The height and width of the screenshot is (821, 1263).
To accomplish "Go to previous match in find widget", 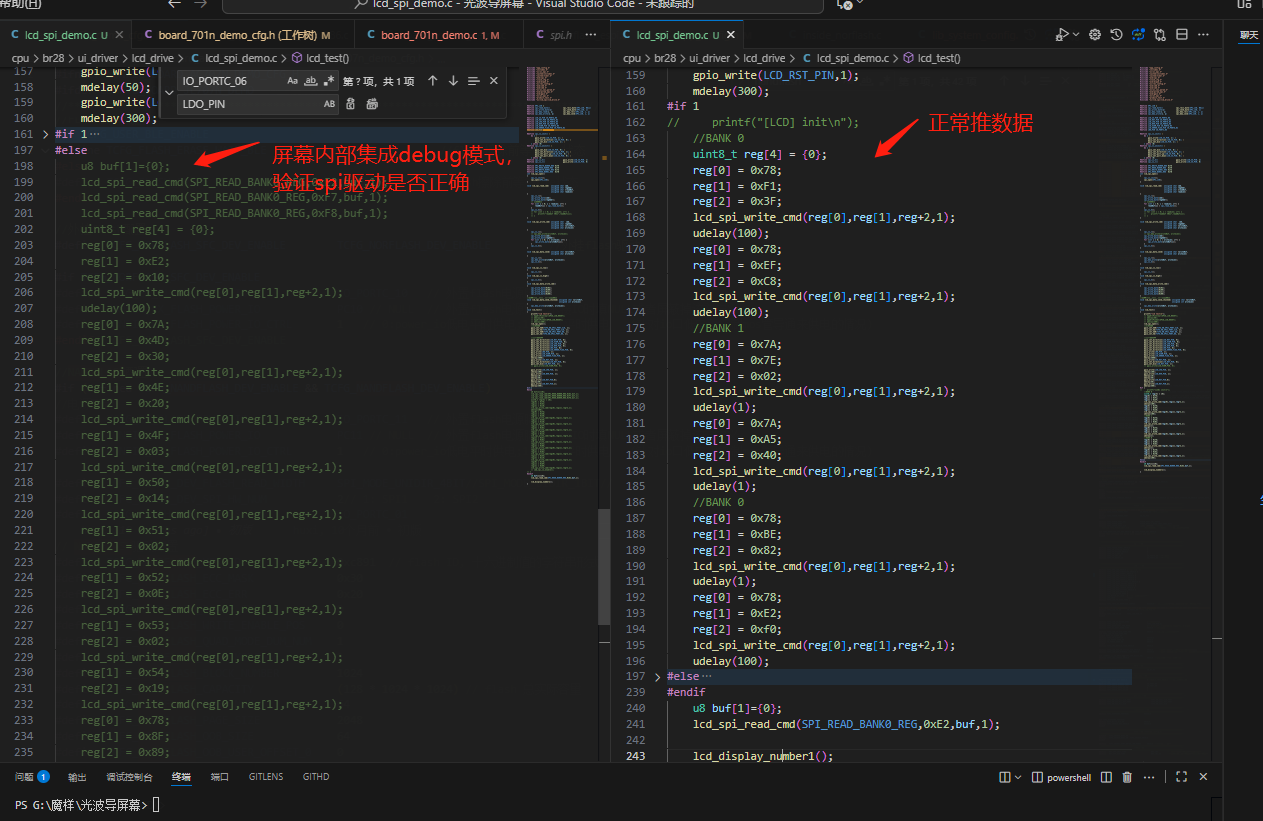I will [x=432, y=80].
